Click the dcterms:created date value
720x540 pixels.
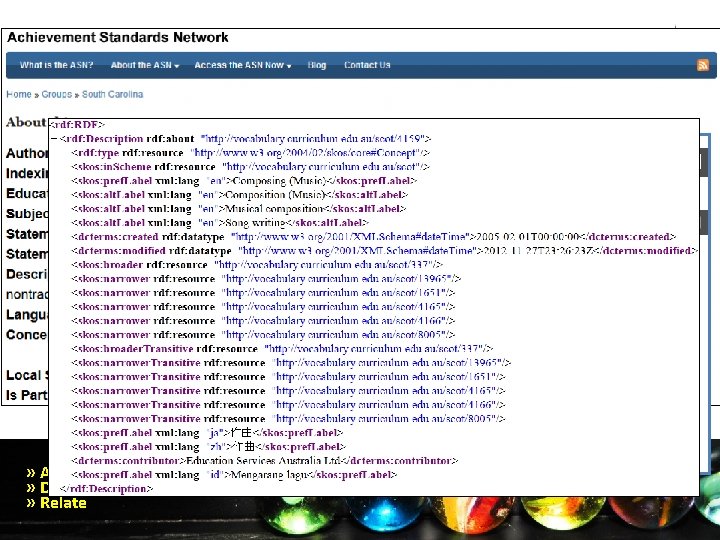(528, 237)
